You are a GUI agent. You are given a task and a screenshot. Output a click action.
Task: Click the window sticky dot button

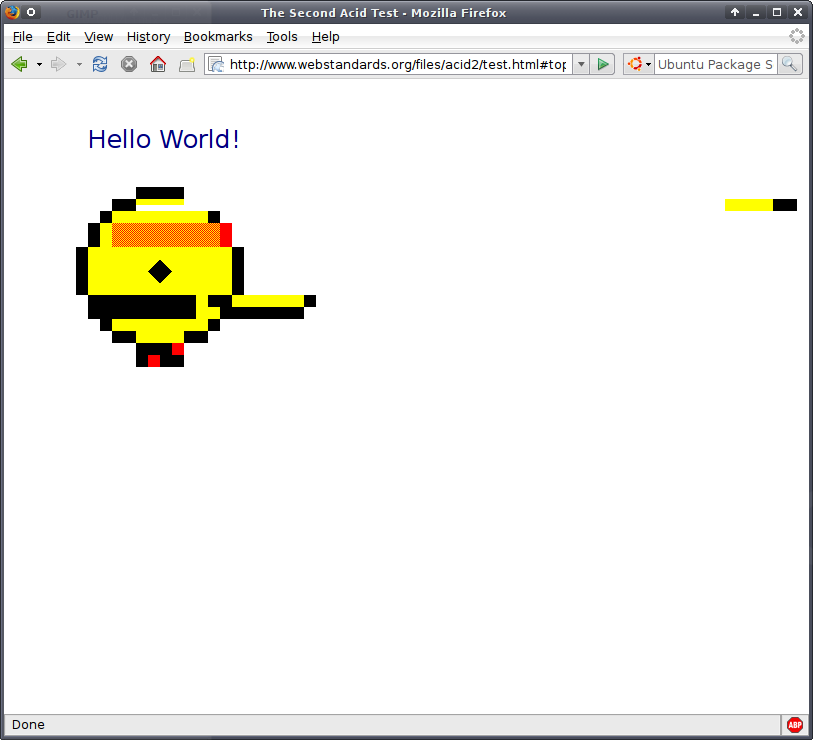(31, 12)
